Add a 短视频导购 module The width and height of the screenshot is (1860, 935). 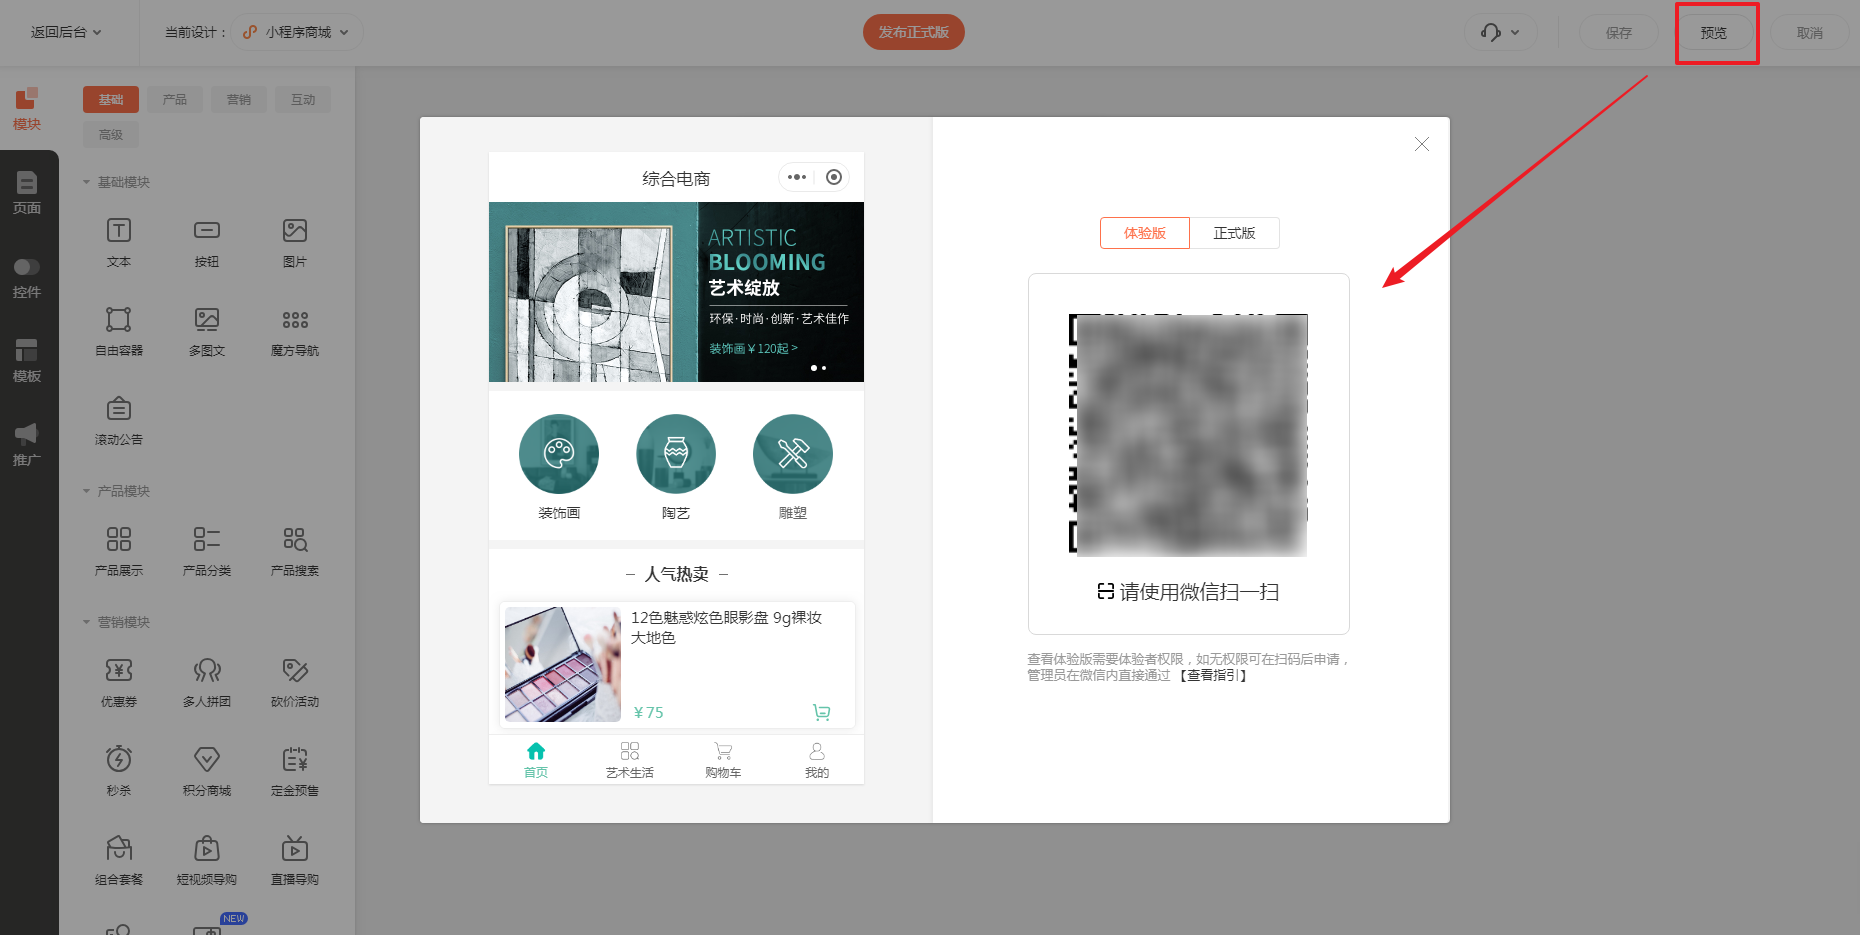pyautogui.click(x=207, y=860)
